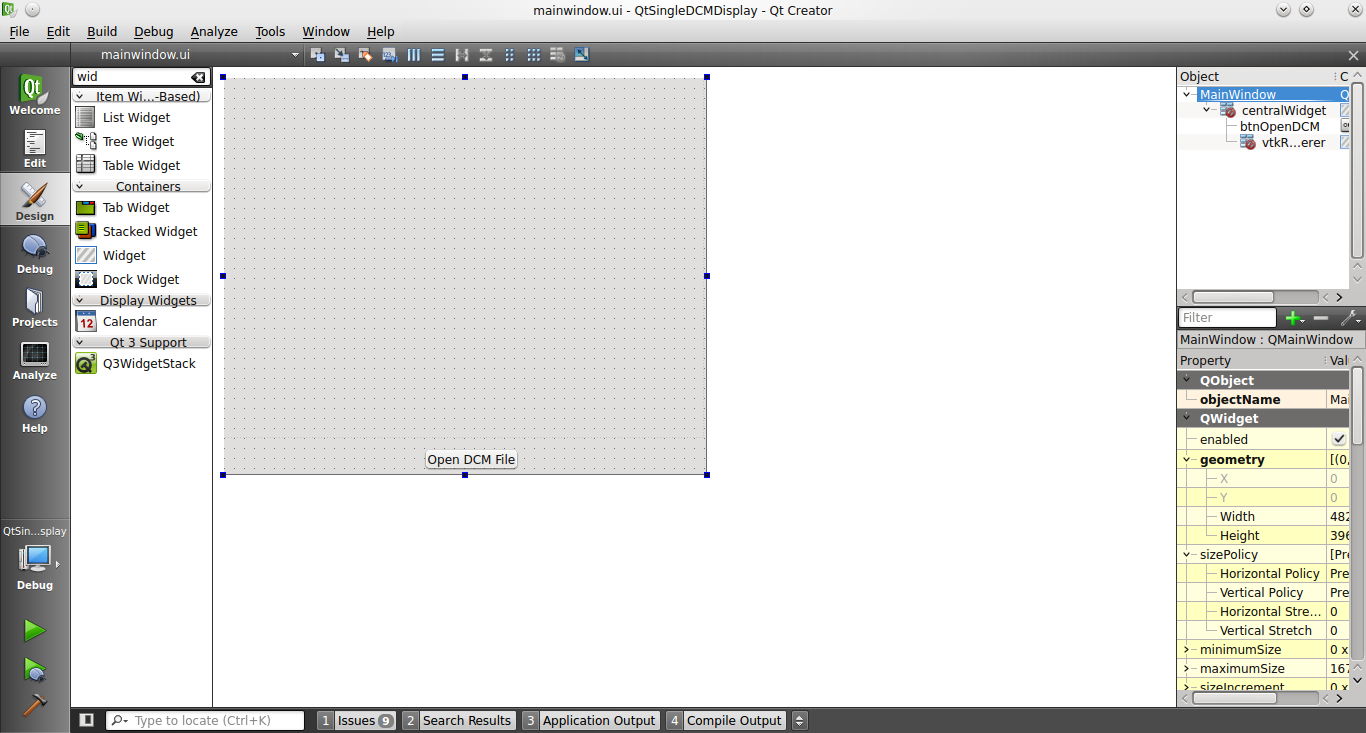Apply Lay Out Vertically in Splitter

click(x=485, y=55)
